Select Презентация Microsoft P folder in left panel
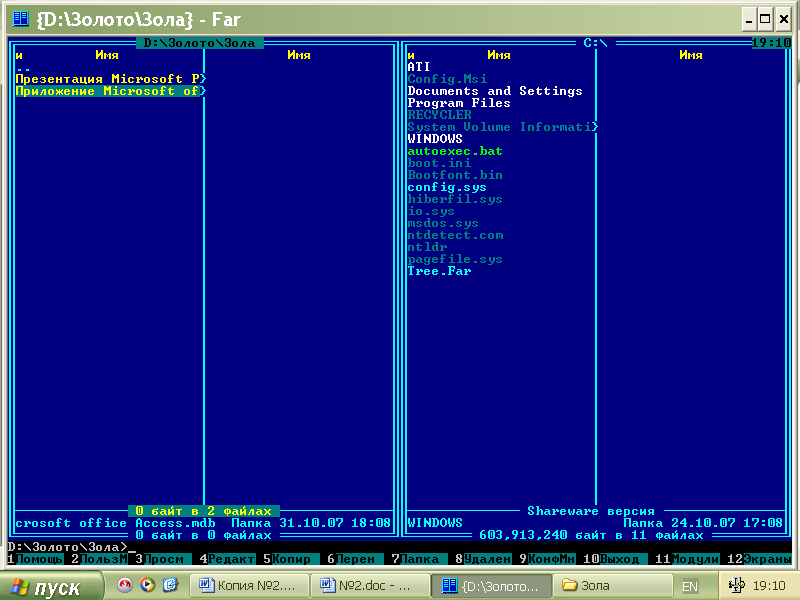800x600 pixels. (x=111, y=79)
